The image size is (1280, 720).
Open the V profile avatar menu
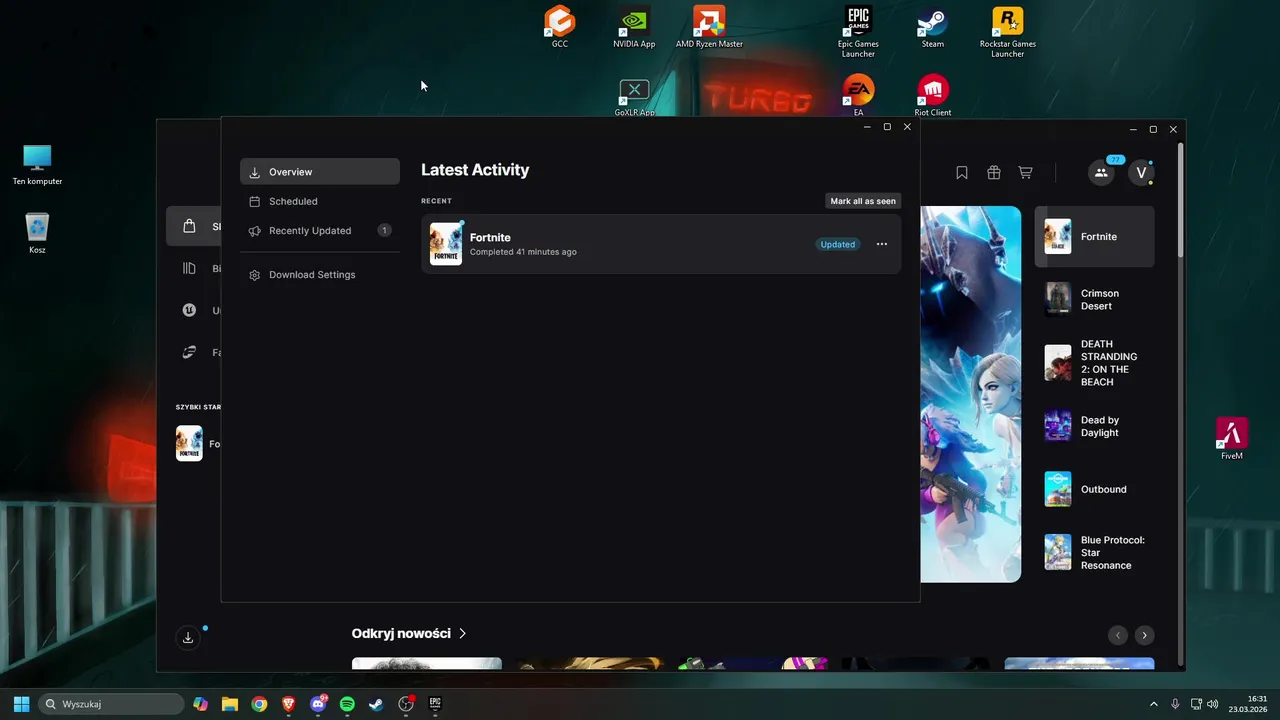[1142, 173]
